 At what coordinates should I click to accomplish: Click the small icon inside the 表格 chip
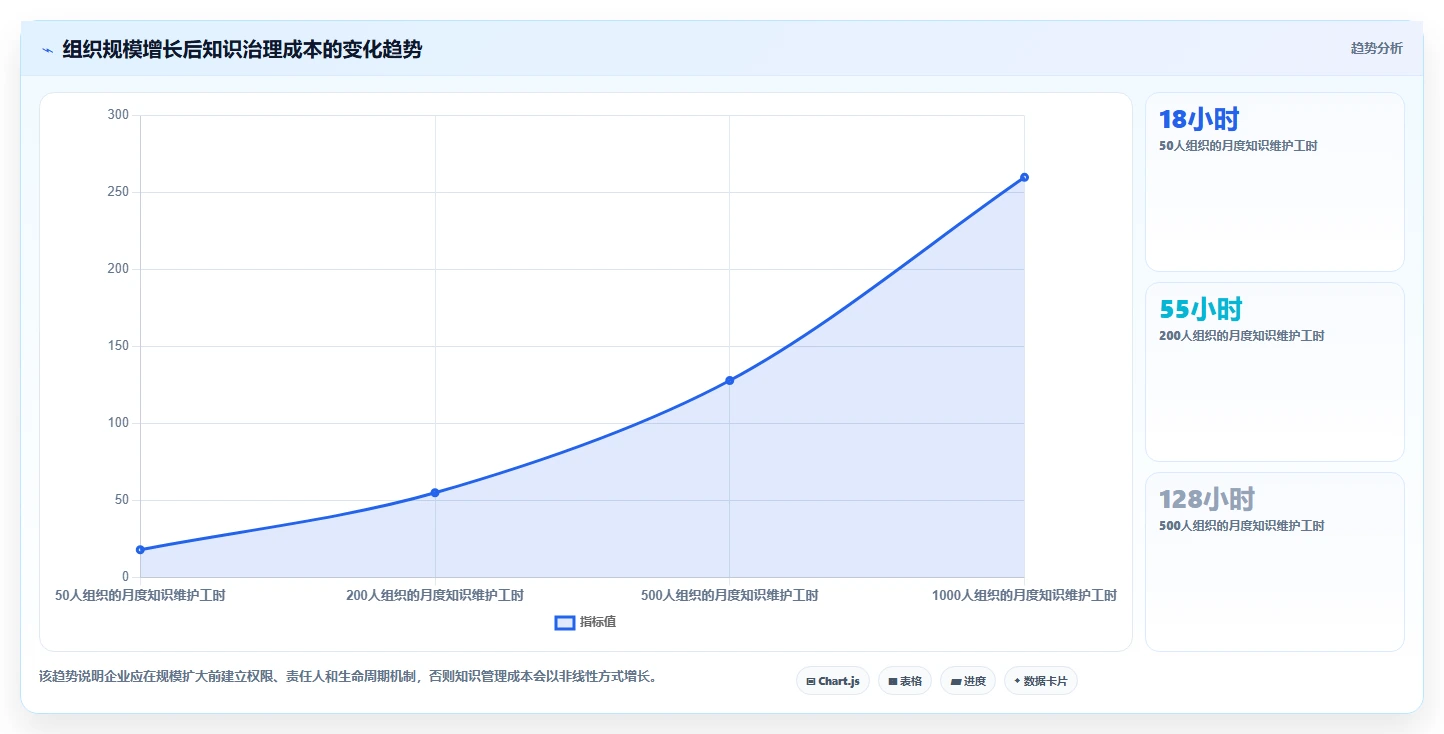893,682
